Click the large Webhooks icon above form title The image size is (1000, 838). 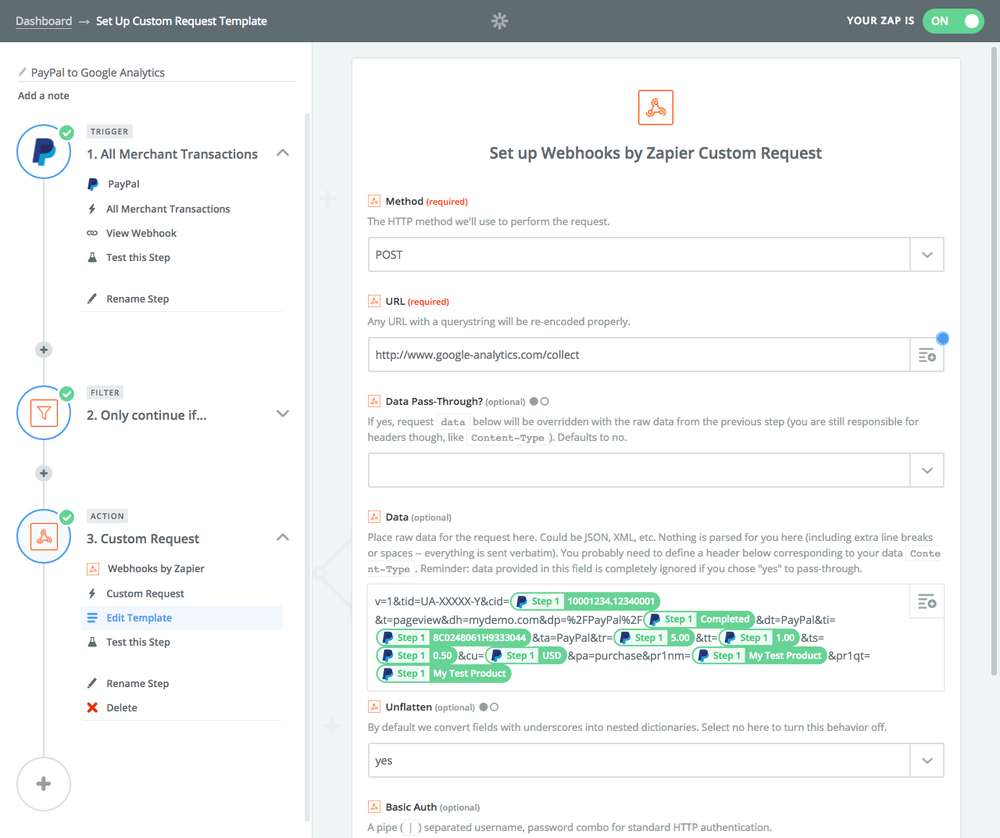click(x=656, y=107)
